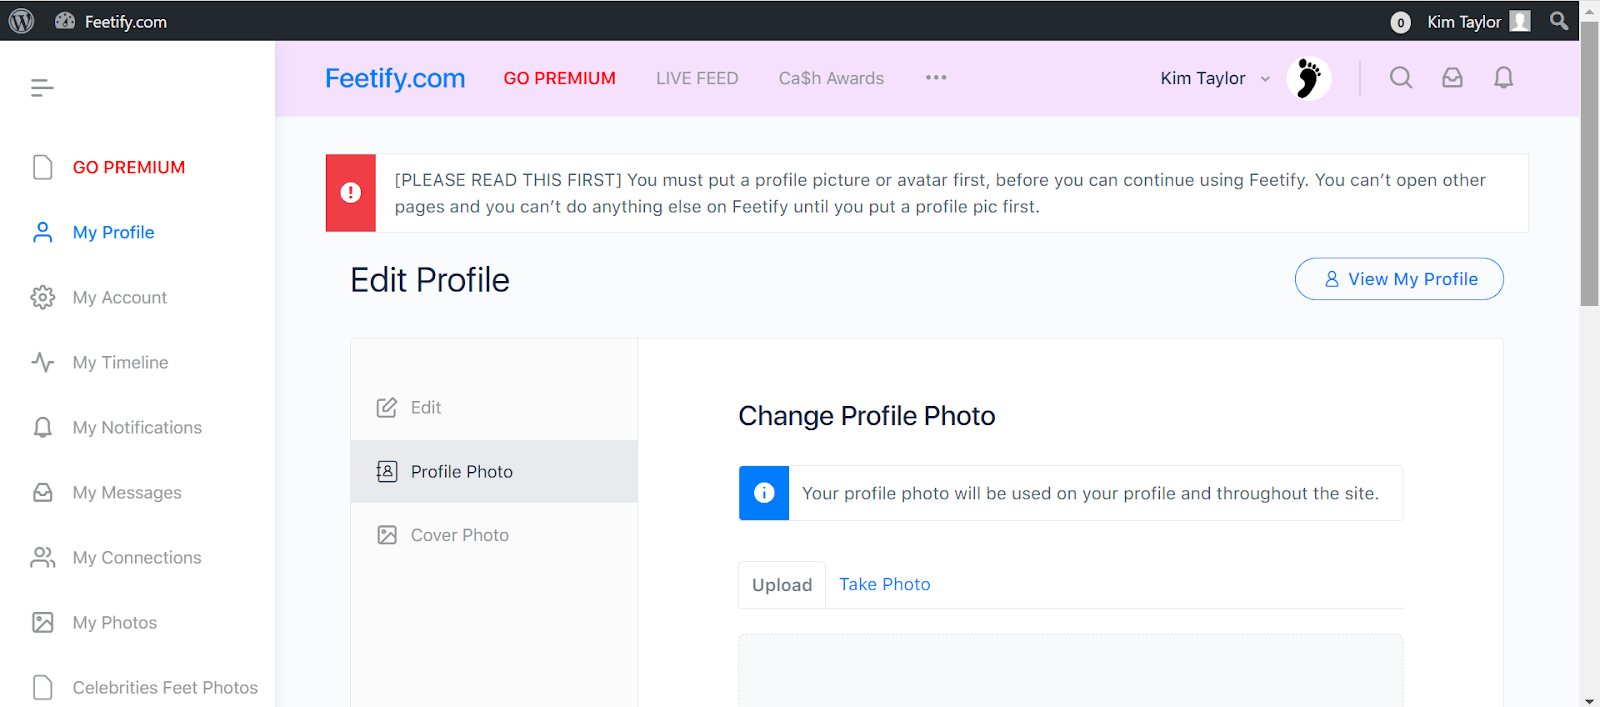Open the Edit profile section
1600x707 pixels.
[494, 407]
